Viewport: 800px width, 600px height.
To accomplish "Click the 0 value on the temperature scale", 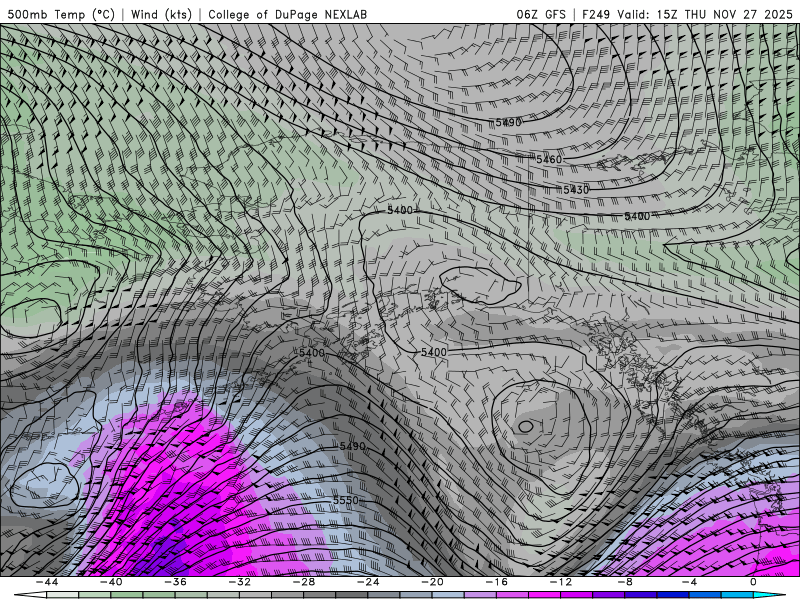I will [x=754, y=582].
